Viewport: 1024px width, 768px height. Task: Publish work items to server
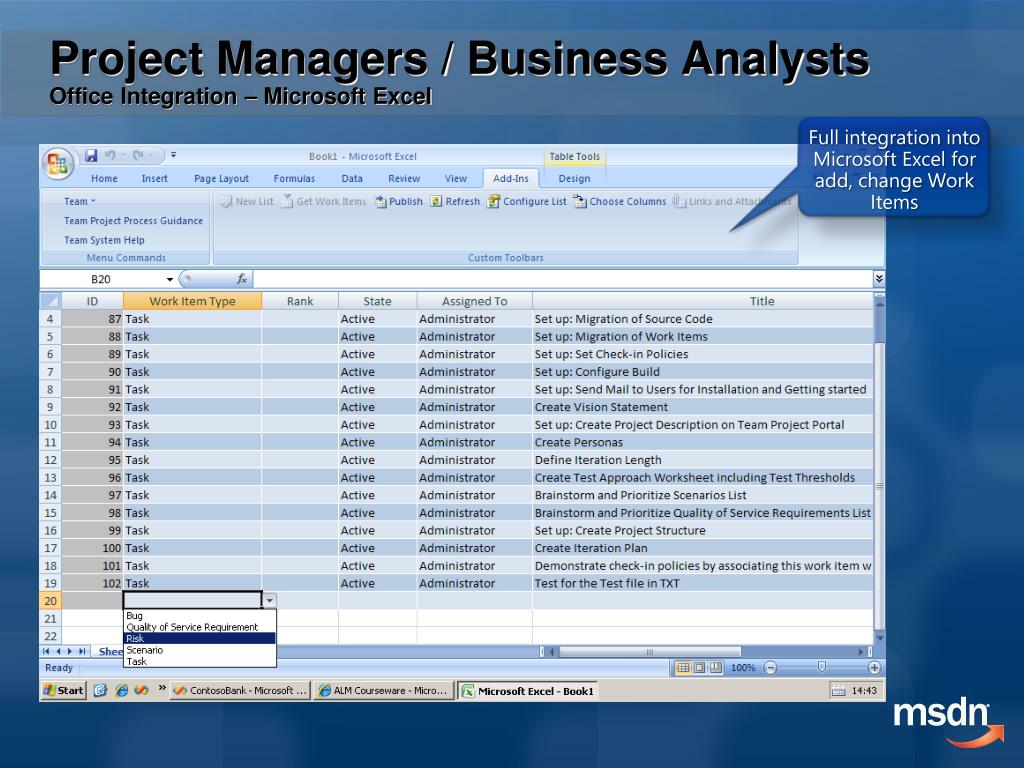[x=398, y=201]
